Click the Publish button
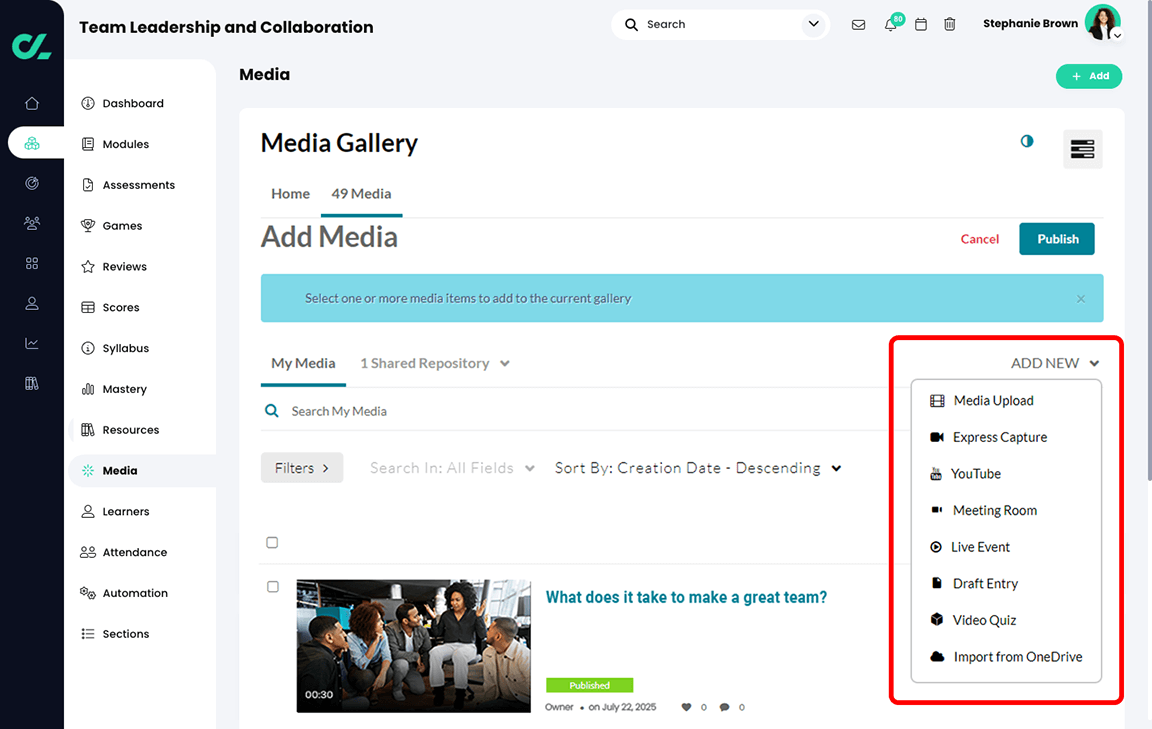Screen dimensions: 1152x729 [x=1056, y=239]
